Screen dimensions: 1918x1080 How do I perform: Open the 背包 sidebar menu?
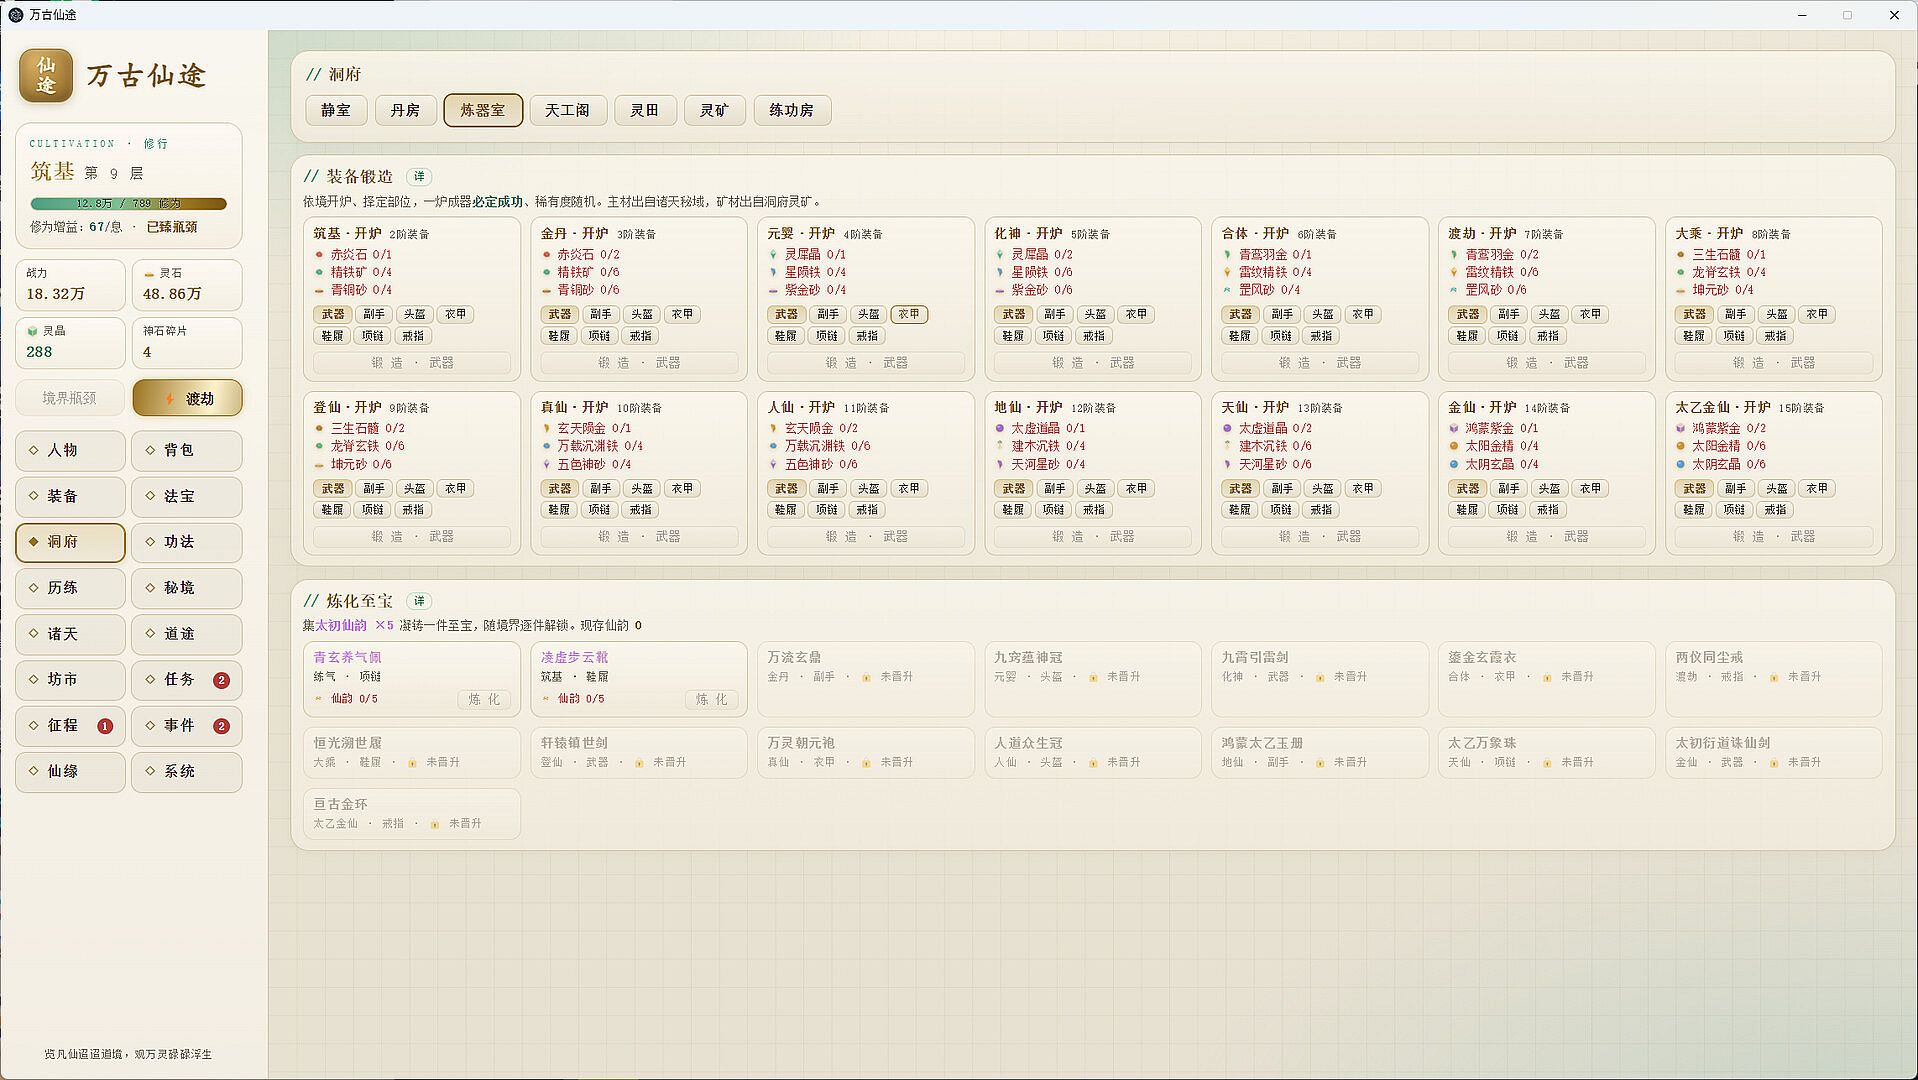[187, 451]
